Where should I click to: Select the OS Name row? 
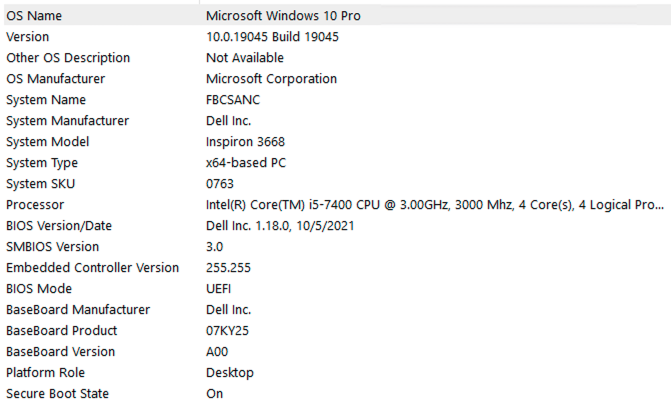pyautogui.click(x=337, y=16)
